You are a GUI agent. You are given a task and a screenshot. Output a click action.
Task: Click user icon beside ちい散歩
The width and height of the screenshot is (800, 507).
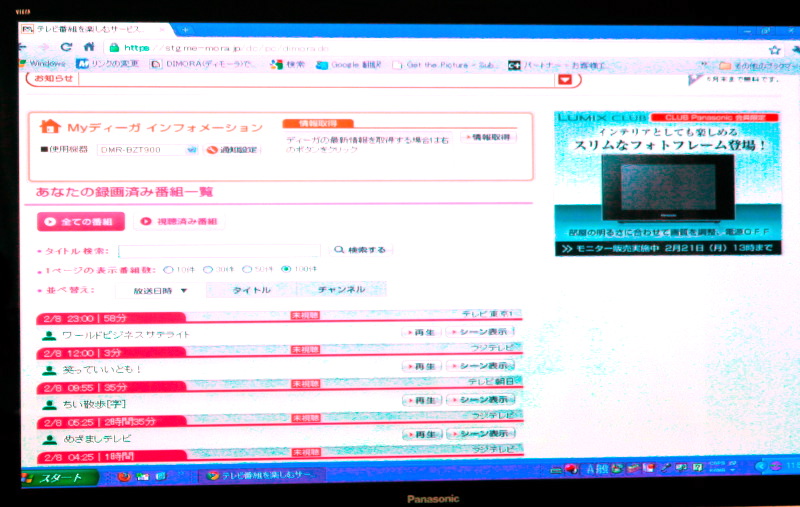49,404
